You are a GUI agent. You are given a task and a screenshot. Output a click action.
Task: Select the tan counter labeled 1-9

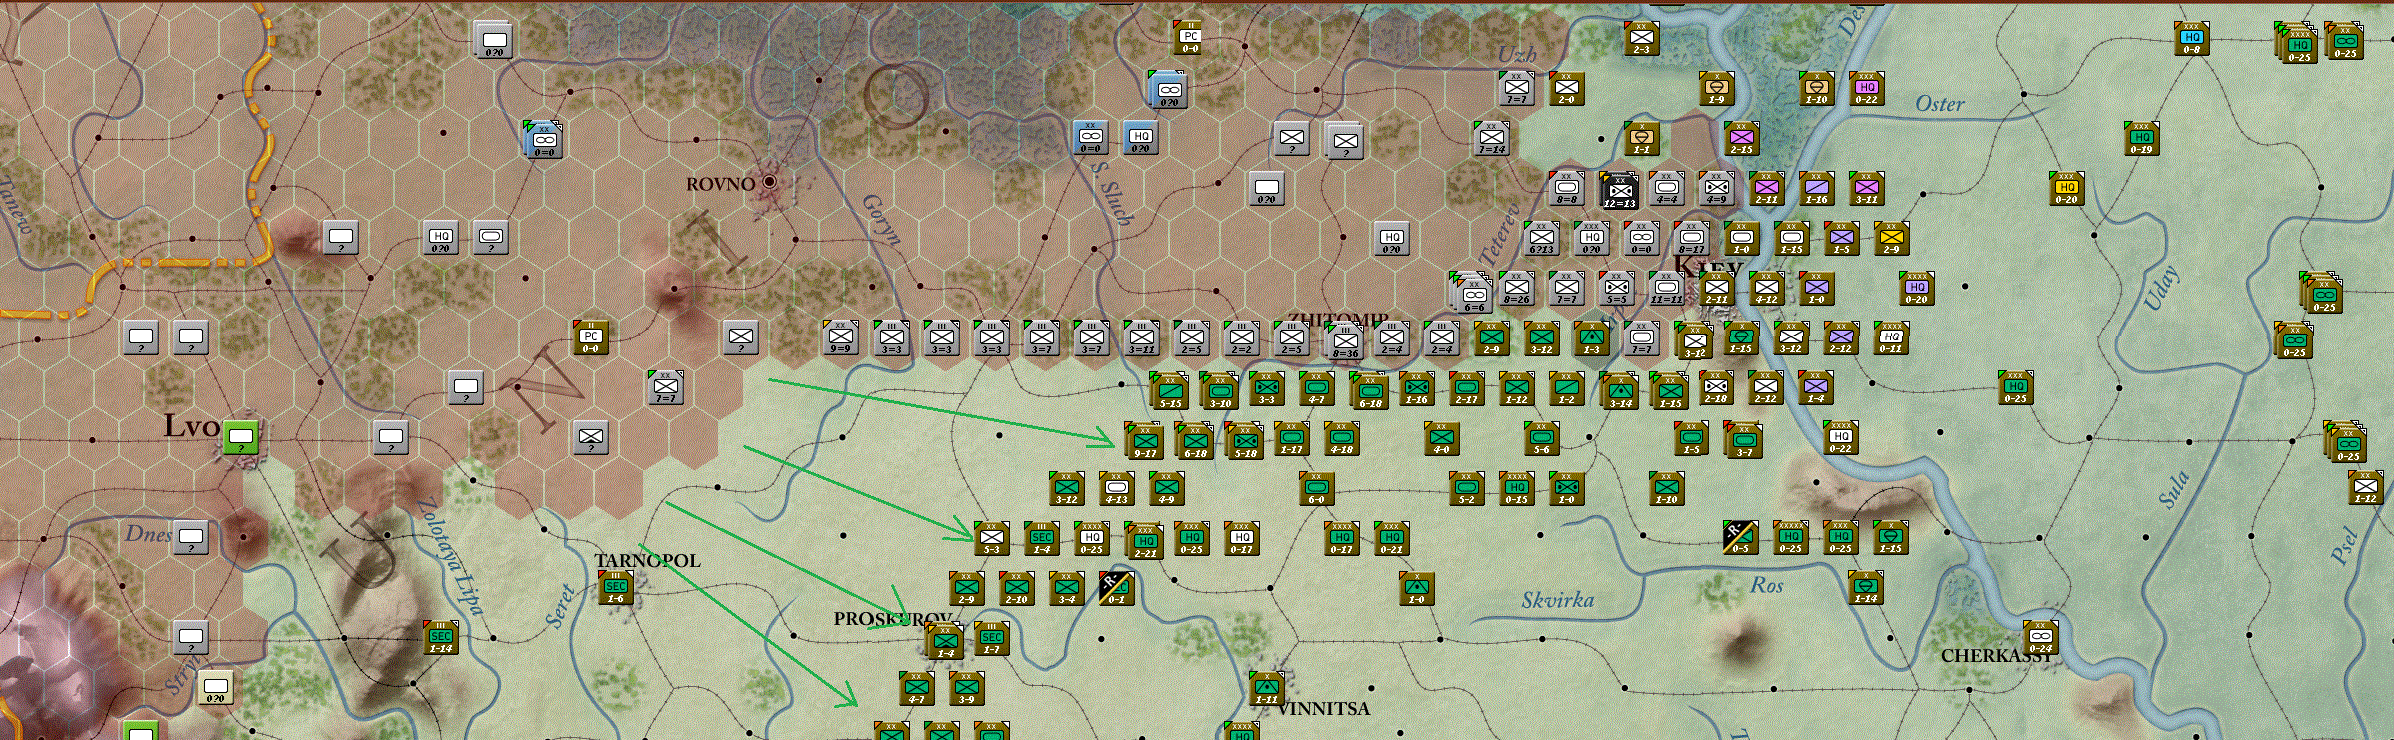coord(1716,88)
